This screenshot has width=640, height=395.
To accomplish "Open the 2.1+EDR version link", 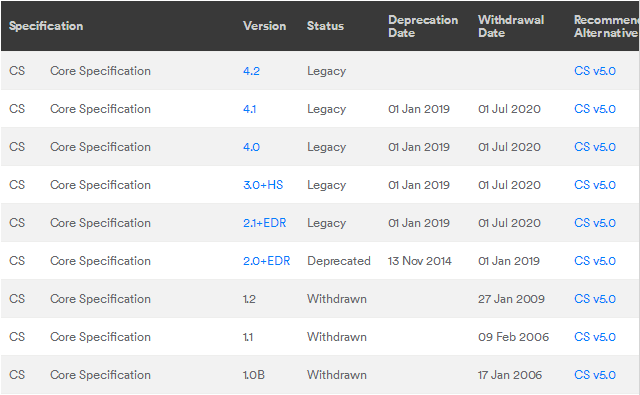I will 264,223.
